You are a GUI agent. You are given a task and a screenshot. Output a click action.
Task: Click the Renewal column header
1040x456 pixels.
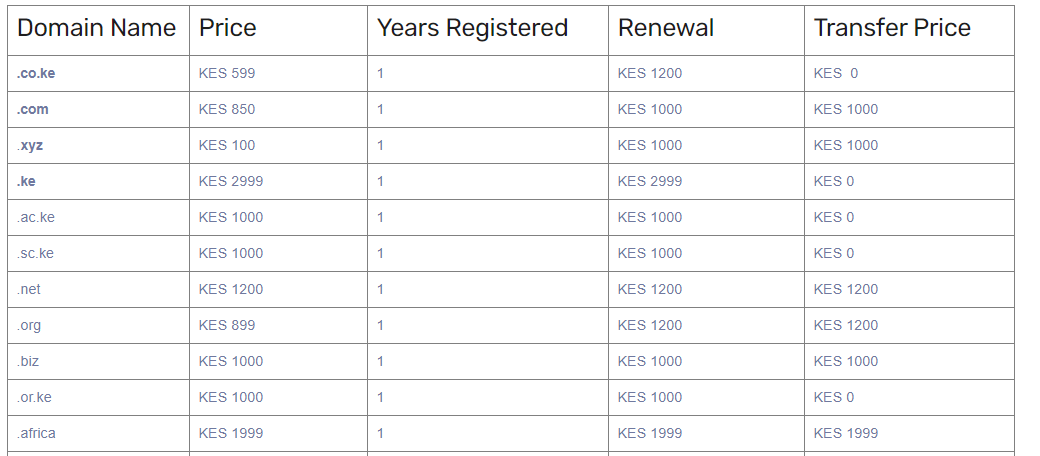point(666,28)
